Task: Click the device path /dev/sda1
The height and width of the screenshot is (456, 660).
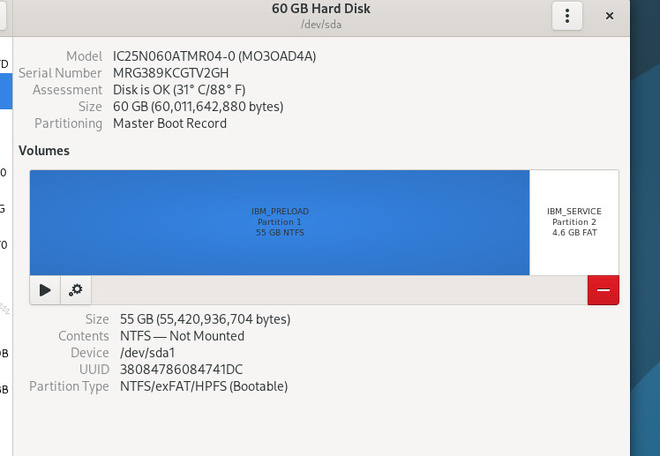Action: pos(147,353)
